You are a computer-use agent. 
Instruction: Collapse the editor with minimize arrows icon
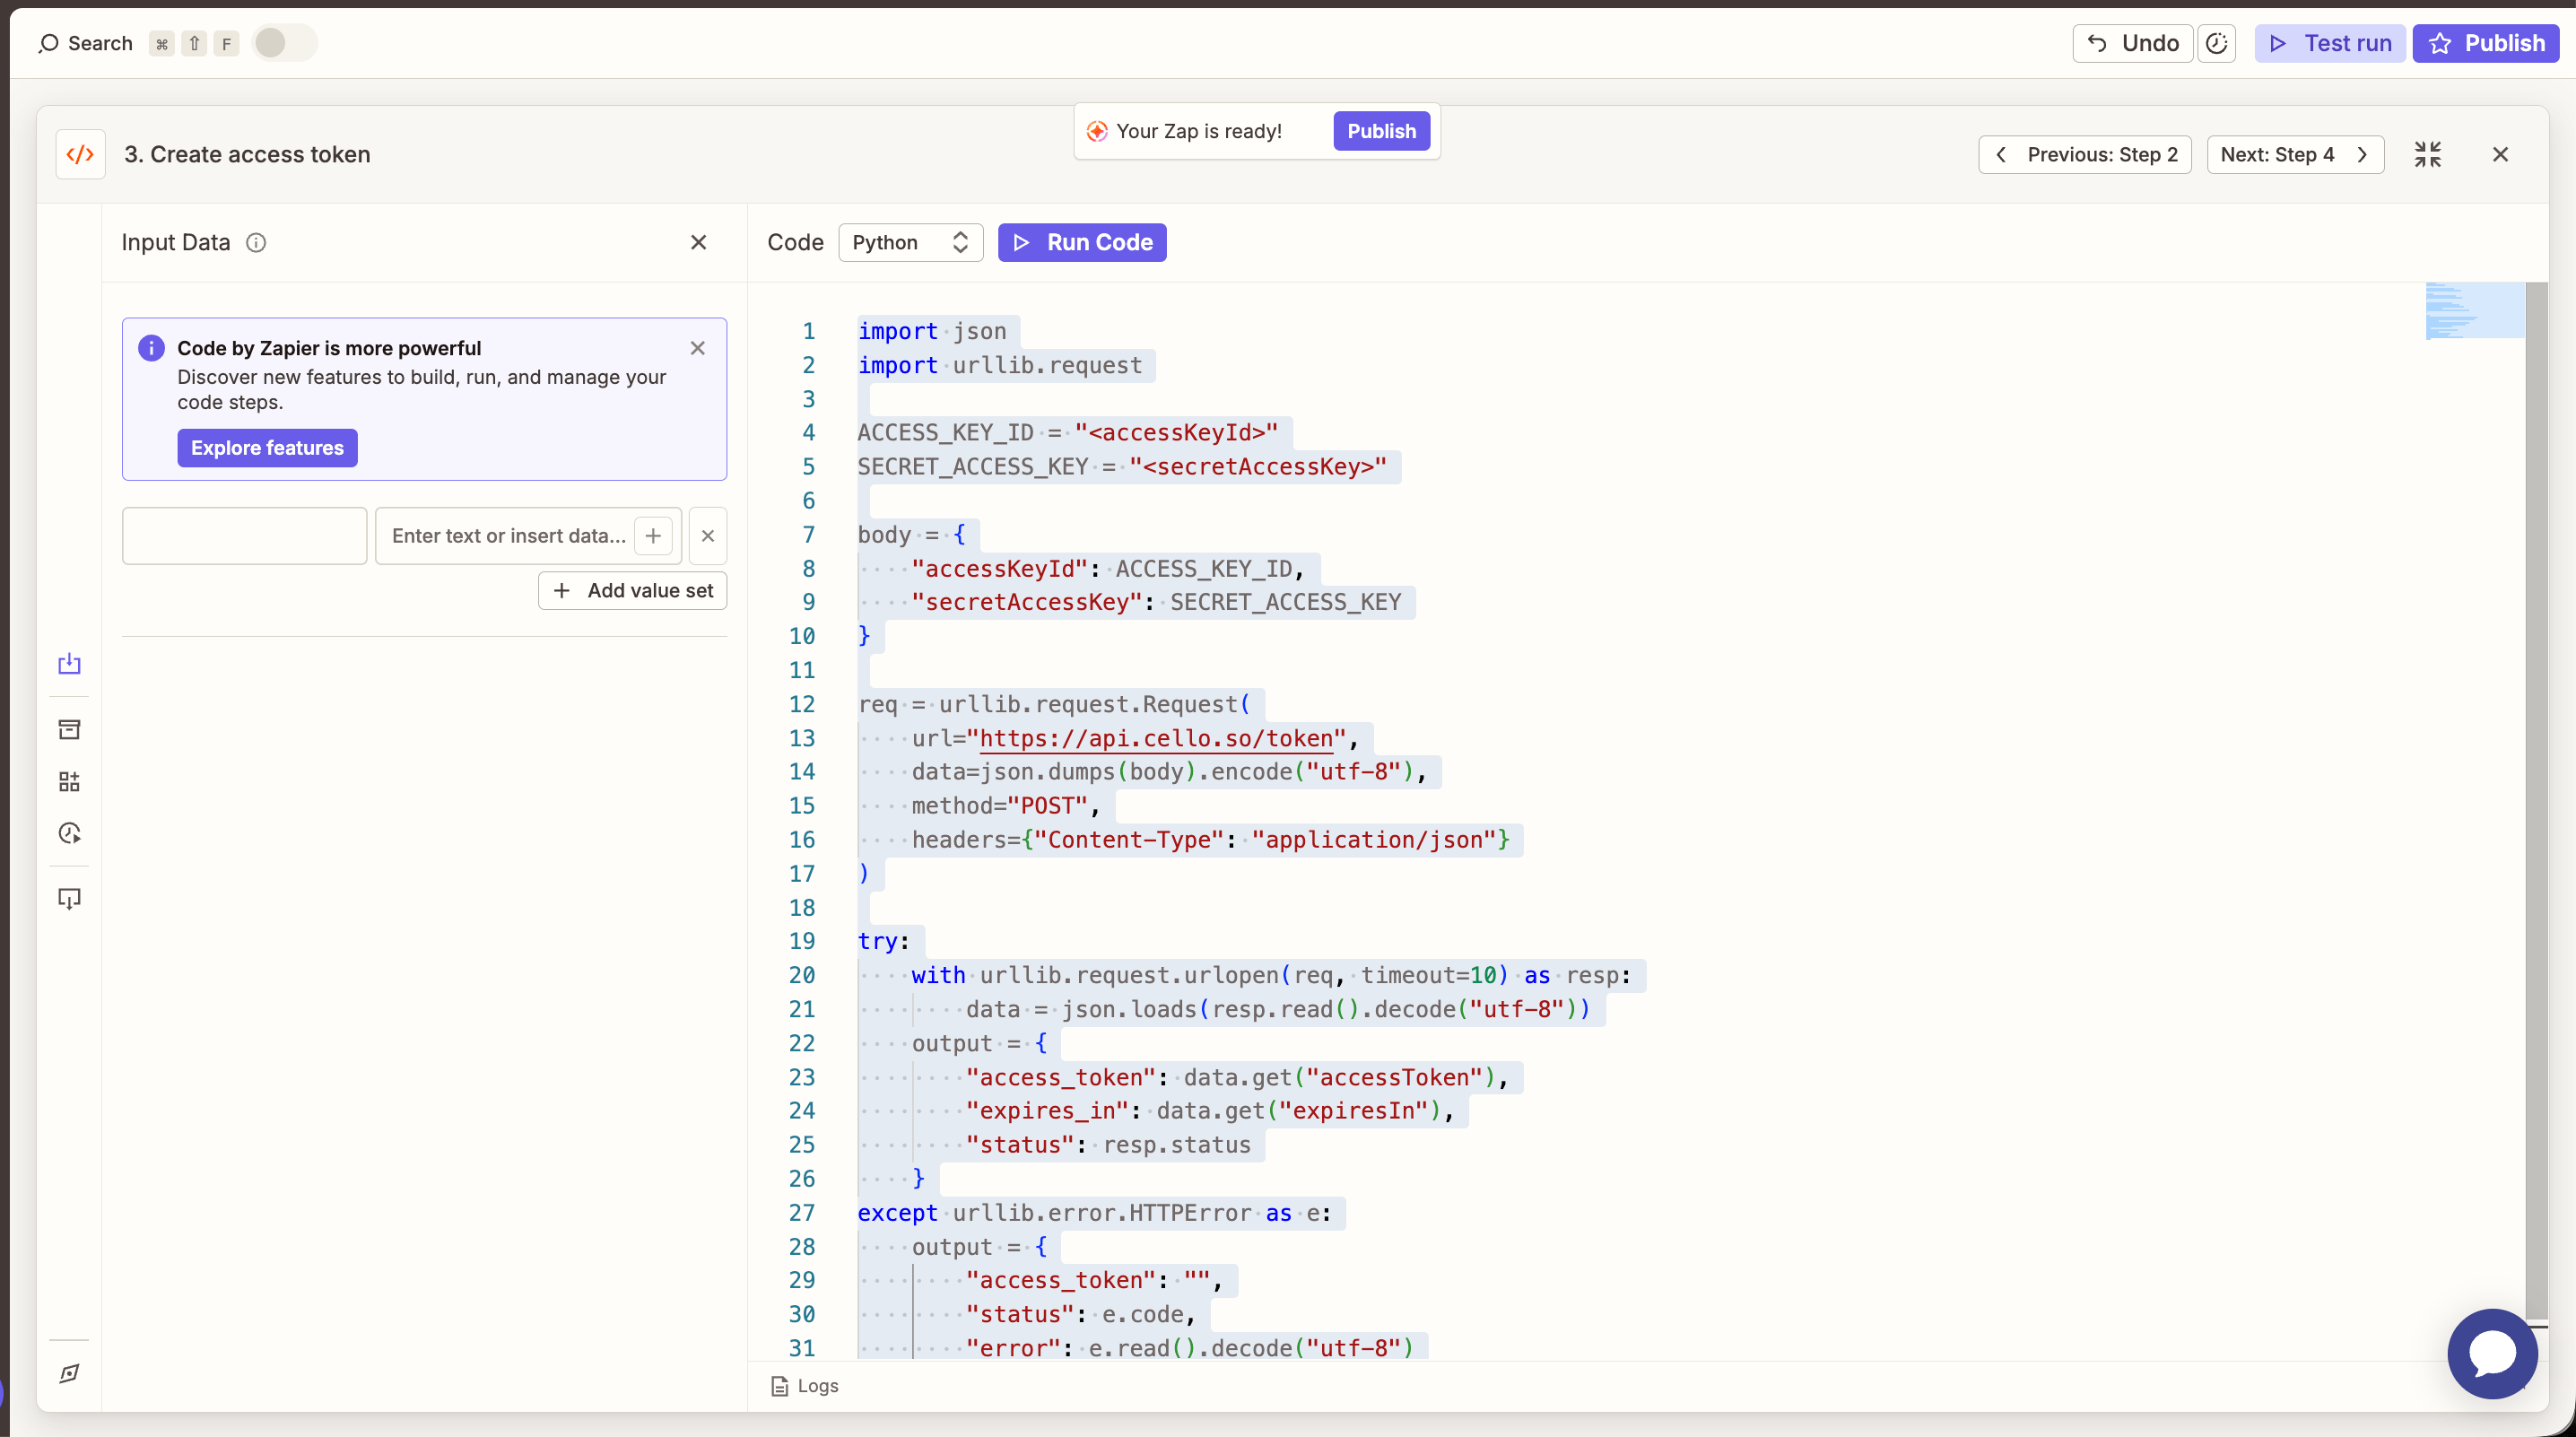point(2428,154)
